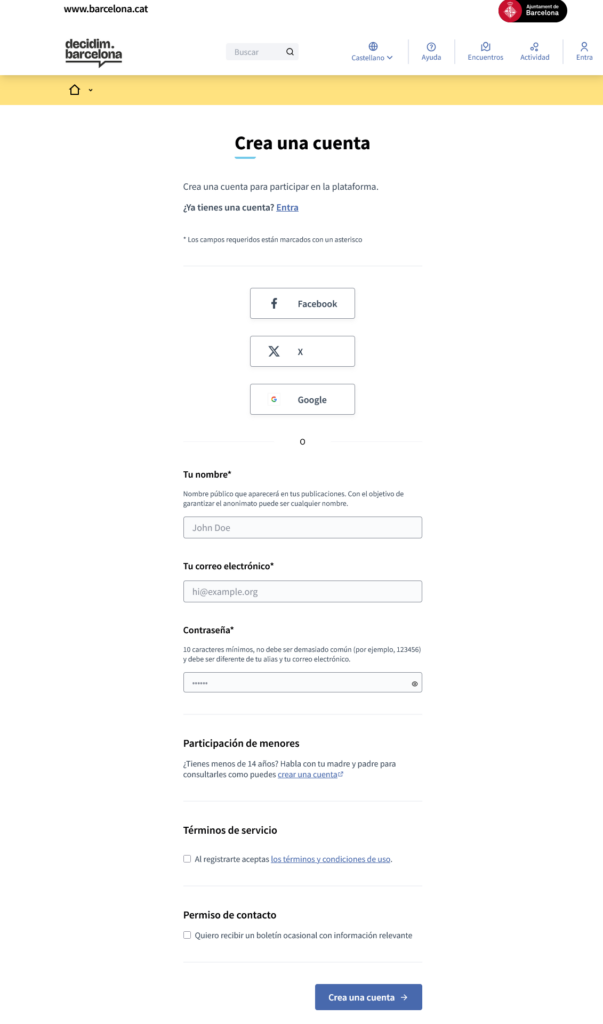This screenshot has height=1024, width=603.
Task: Click the search magnifier icon
Action: 290,52
